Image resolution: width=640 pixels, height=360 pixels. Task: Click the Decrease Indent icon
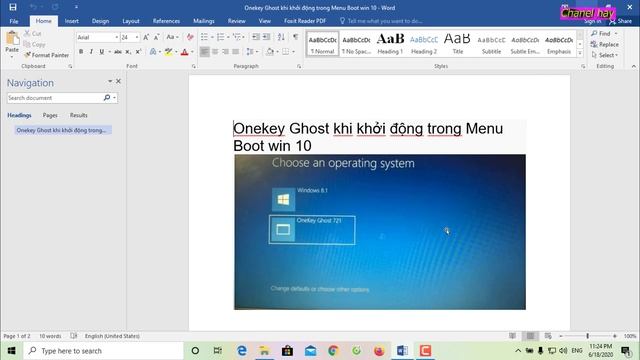pyautogui.click(x=256, y=37)
